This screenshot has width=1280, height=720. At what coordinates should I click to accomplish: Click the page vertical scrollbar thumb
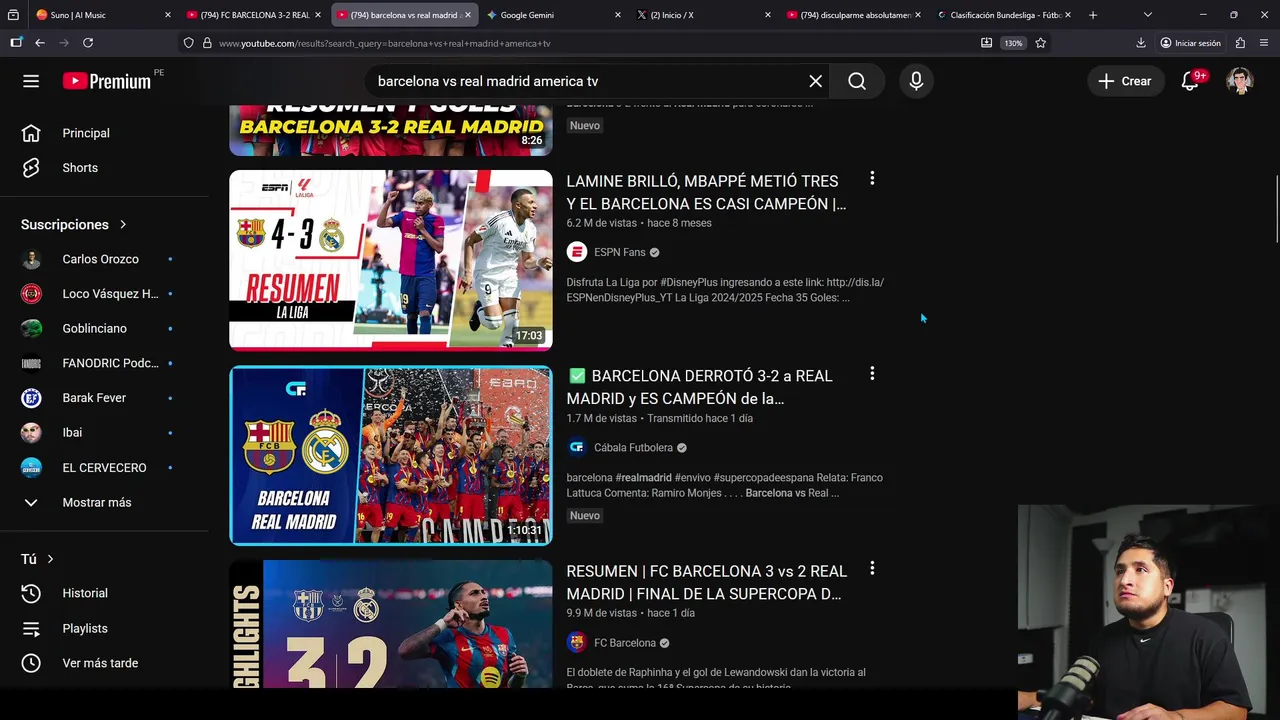tap(1275, 208)
